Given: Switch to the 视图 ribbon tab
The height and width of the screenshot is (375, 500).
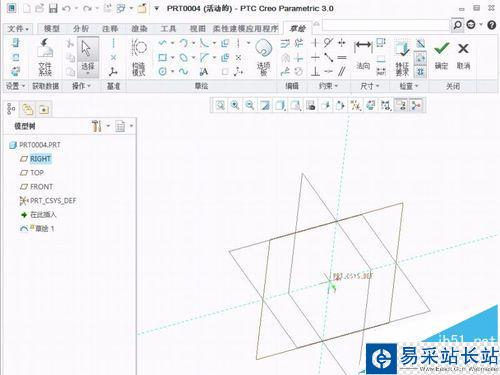Looking at the screenshot, I should pos(197,29).
